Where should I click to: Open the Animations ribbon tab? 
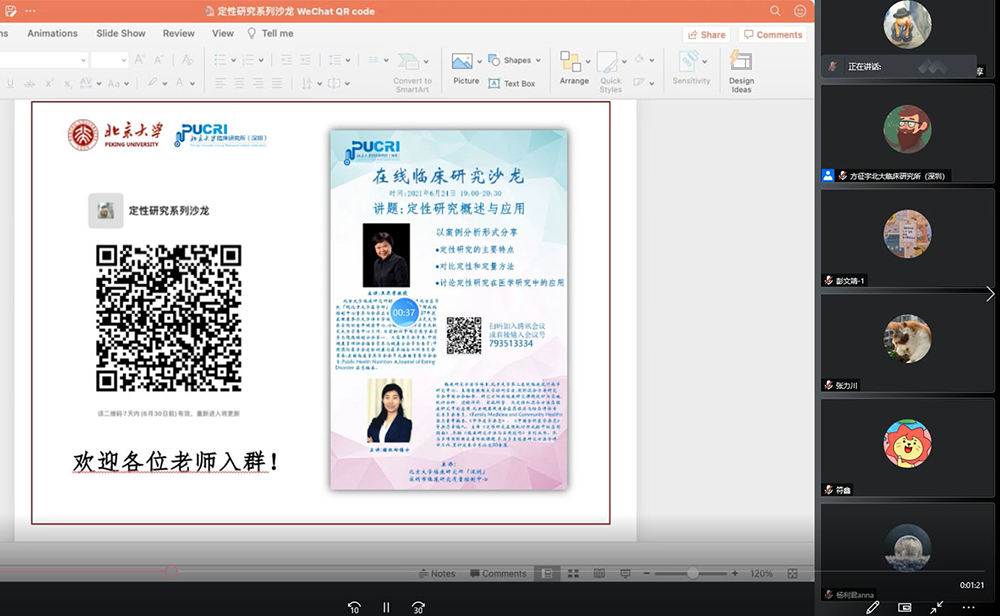(52, 33)
